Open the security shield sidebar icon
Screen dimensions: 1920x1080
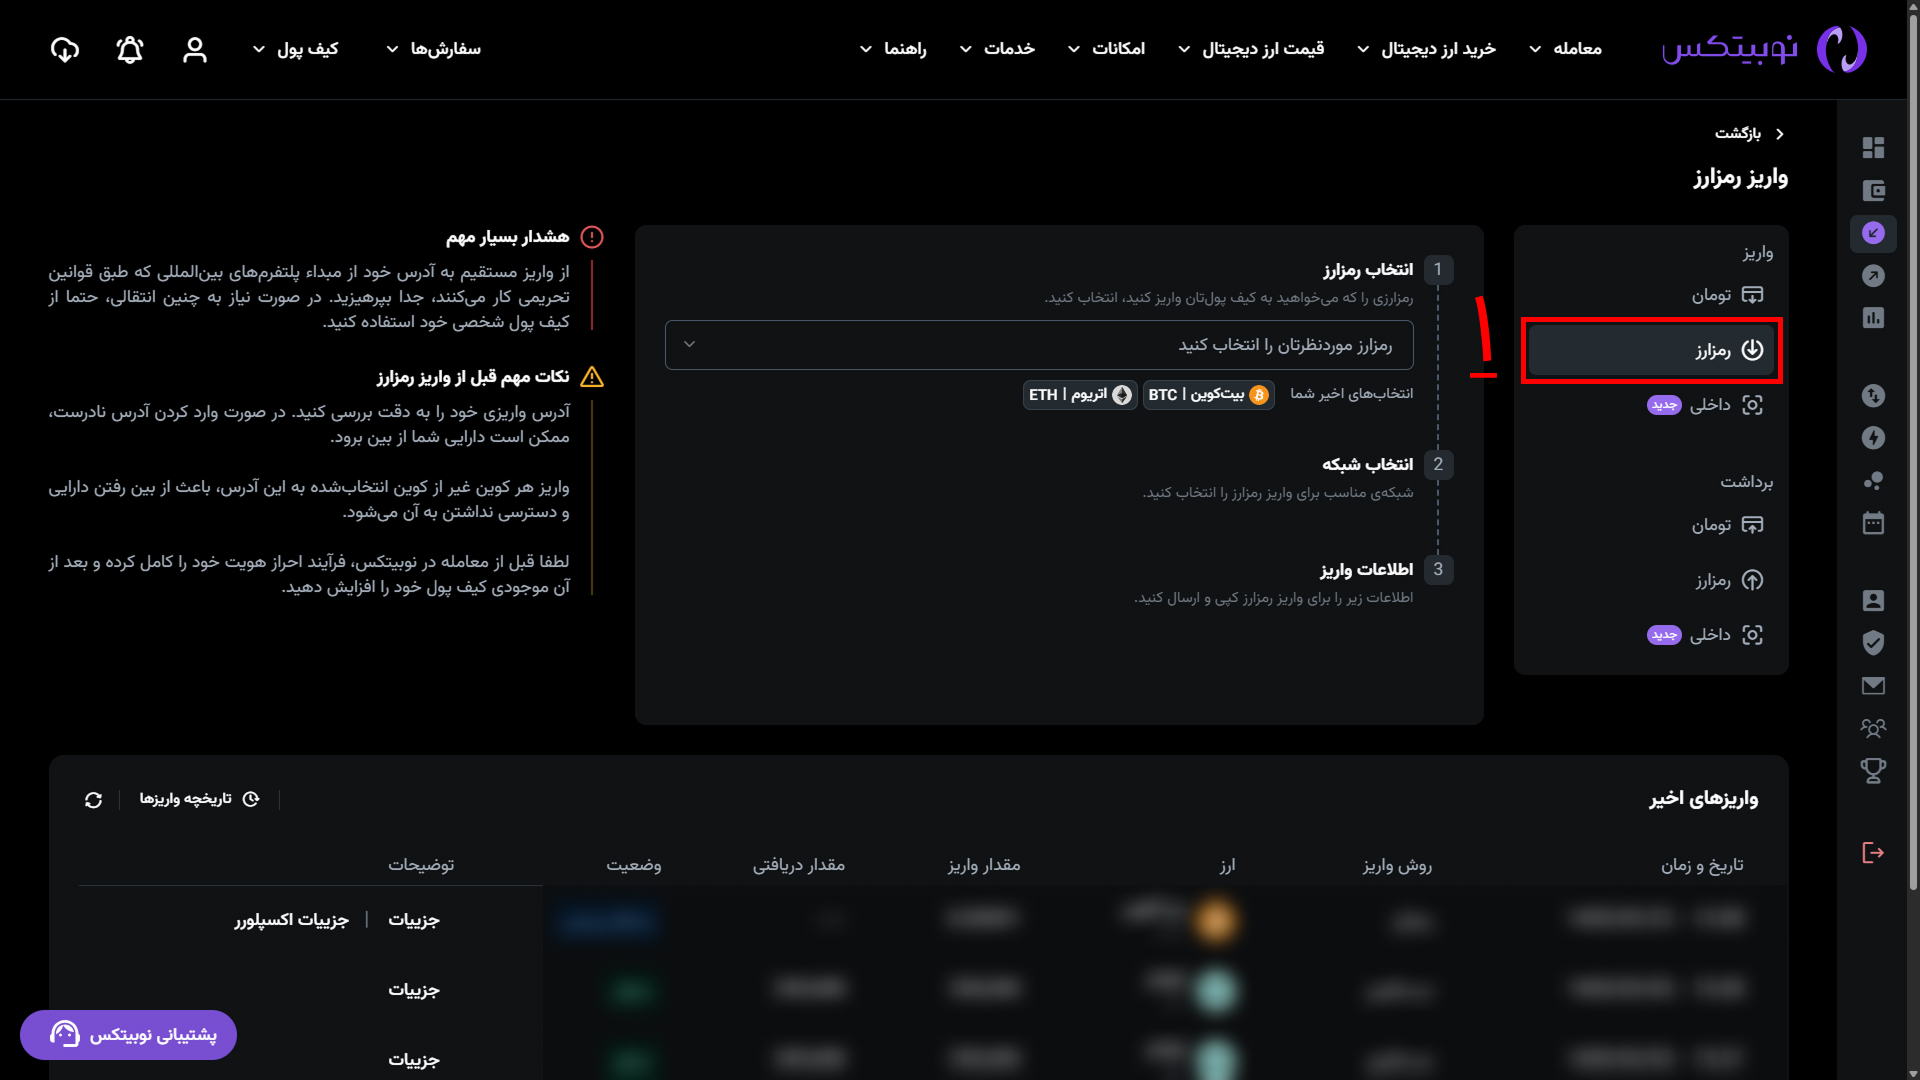(1873, 643)
